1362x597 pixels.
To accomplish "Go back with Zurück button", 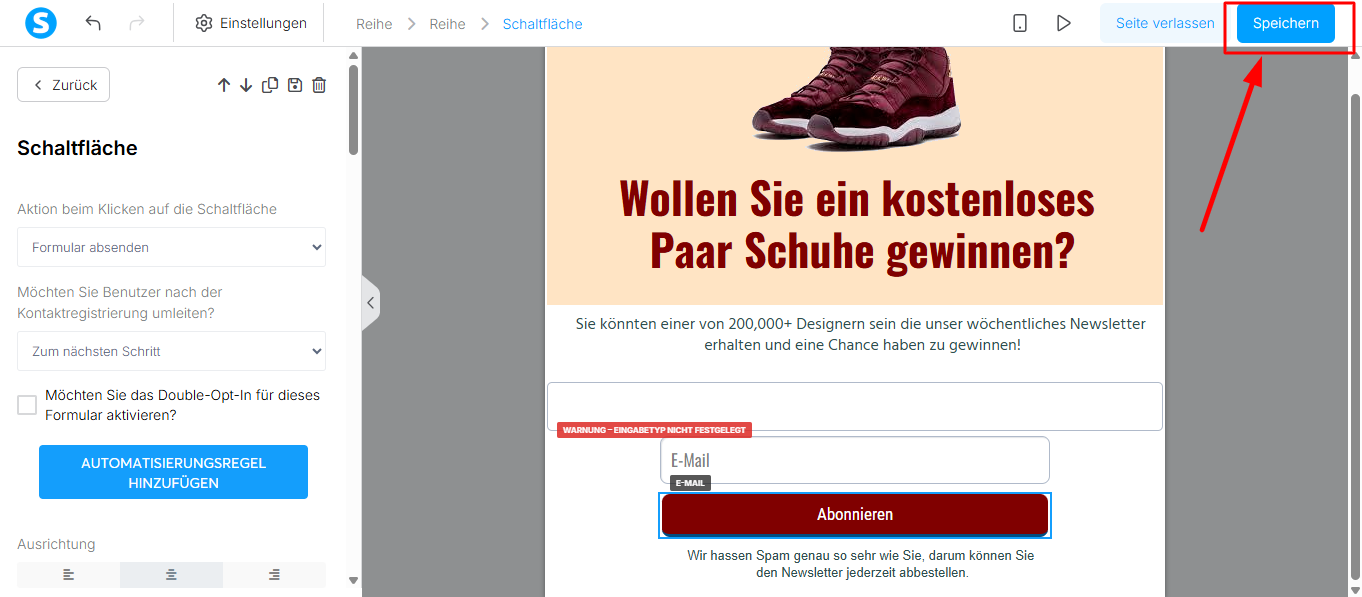I will (x=63, y=85).
